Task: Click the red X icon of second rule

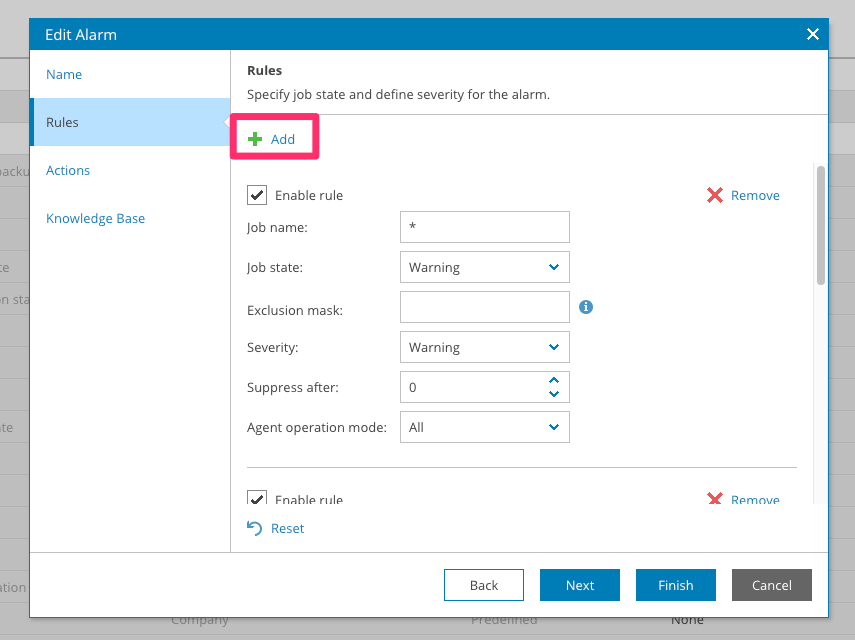Action: pos(715,499)
